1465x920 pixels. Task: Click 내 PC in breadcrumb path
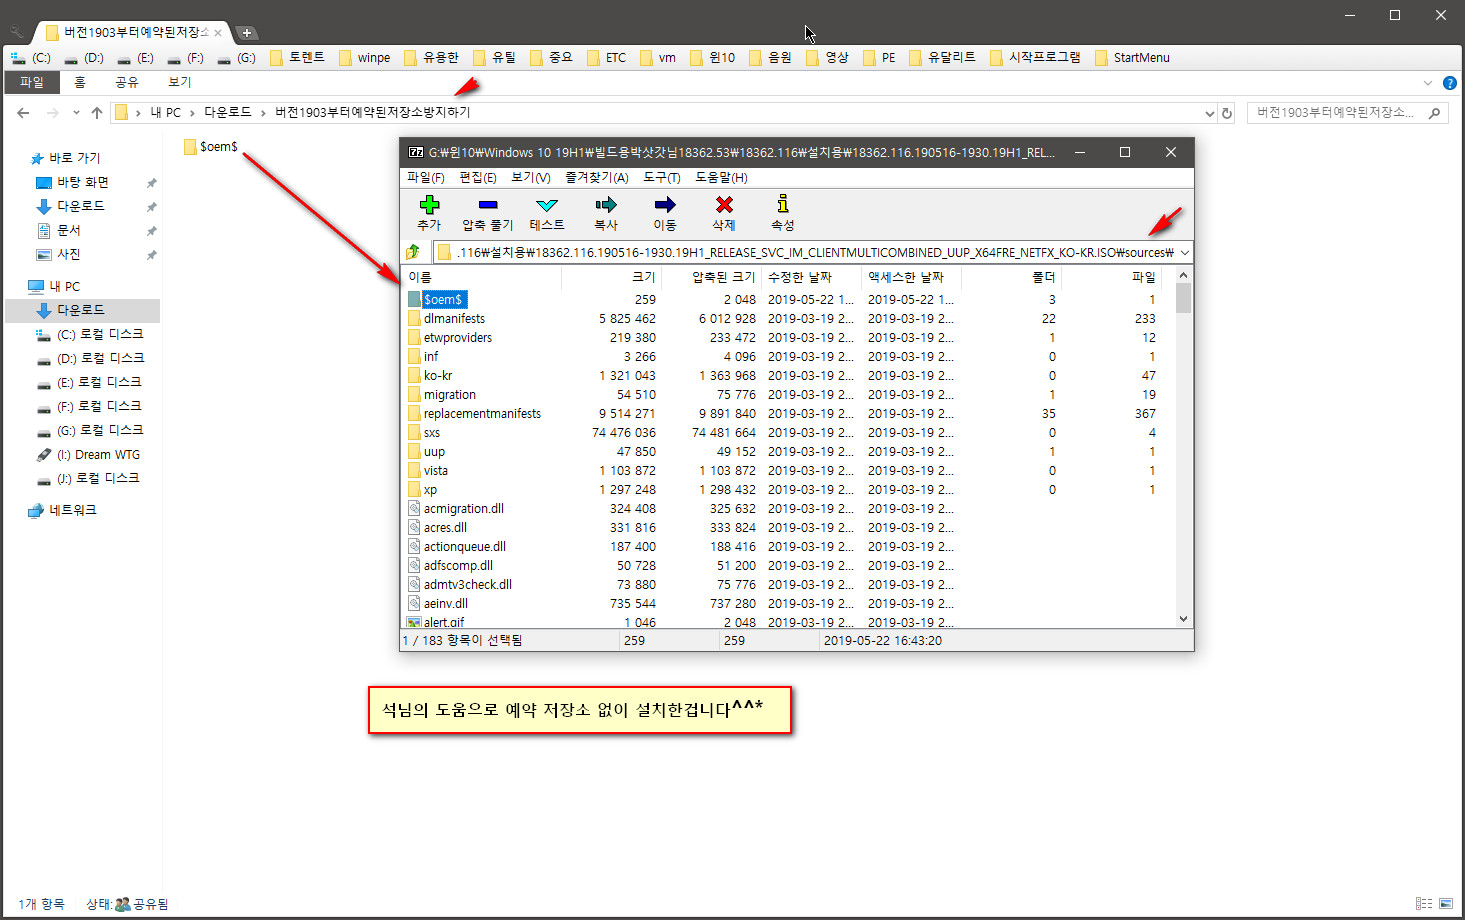(166, 112)
